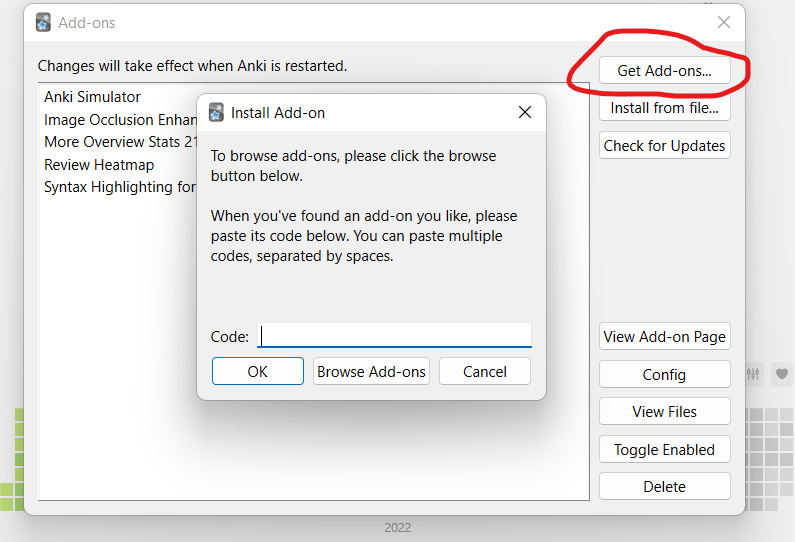Choose Install from file...
Viewport: 795px width, 542px height.
point(664,108)
